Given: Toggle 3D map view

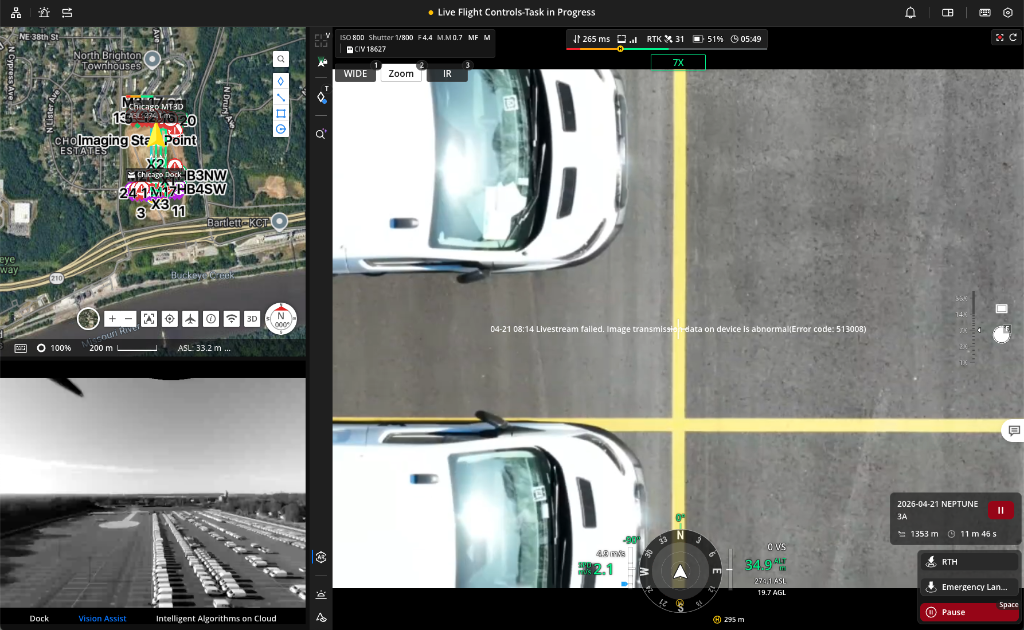Looking at the screenshot, I should tap(252, 319).
